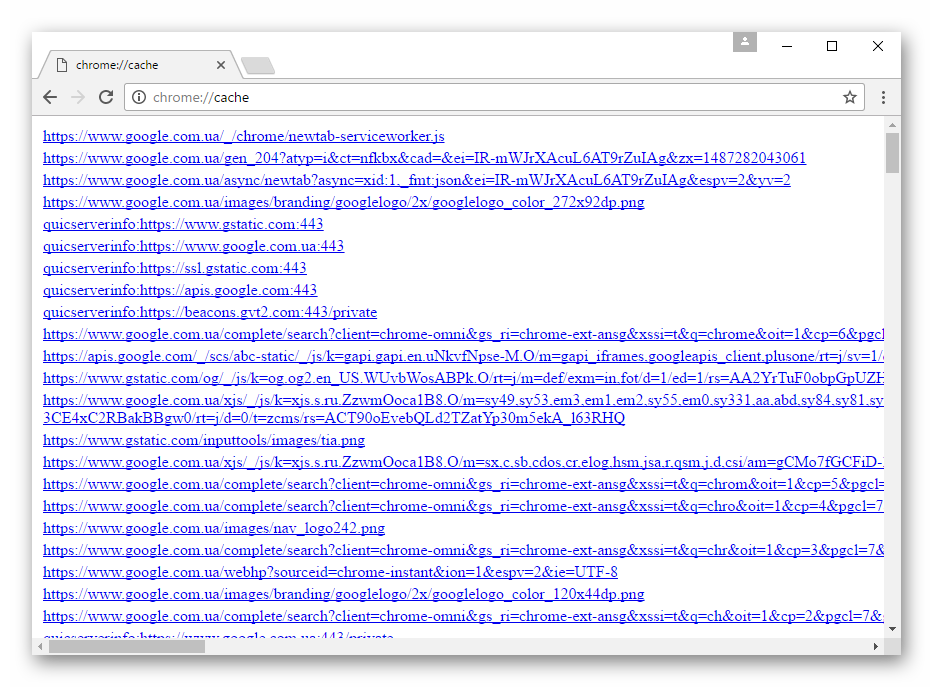Click the forward arrow button
The width and height of the screenshot is (933, 687).
78,97
